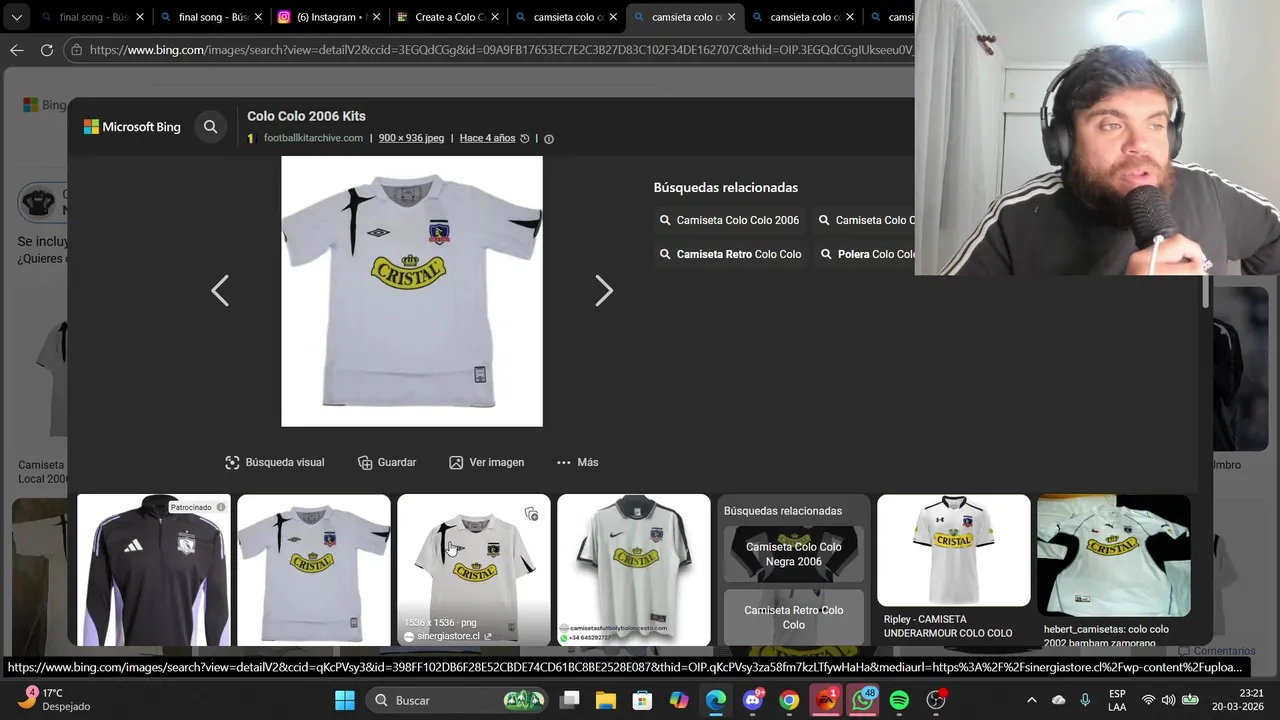Open hebert_camisetas Colo Colo 2002 thumbnail
The width and height of the screenshot is (1280, 720).
(x=1114, y=555)
